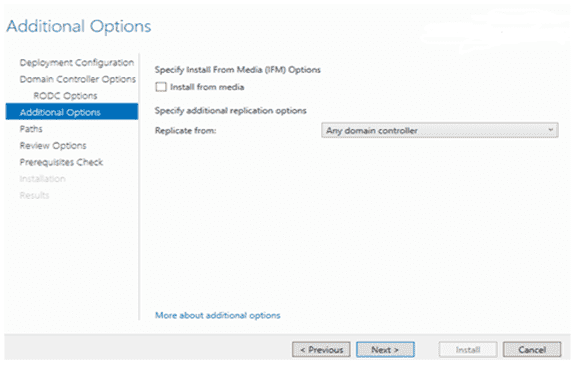Click the Cancel button
This screenshot has height=367, width=583.
pos(532,350)
